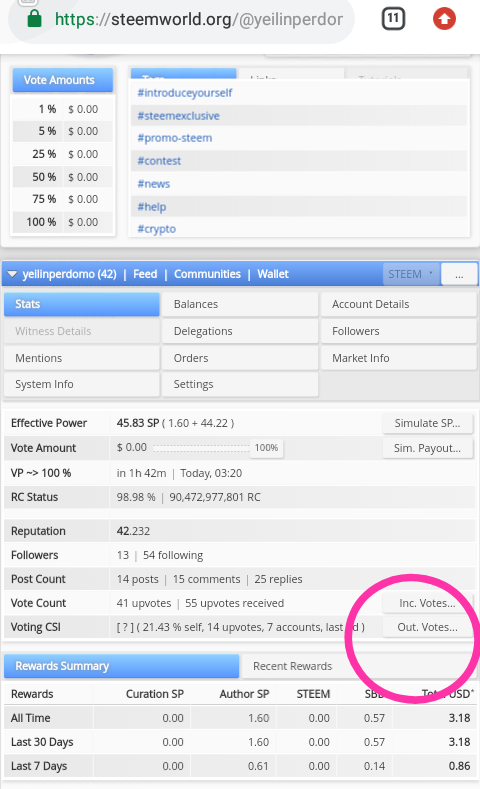Switch to the Account Details tab

[398, 304]
